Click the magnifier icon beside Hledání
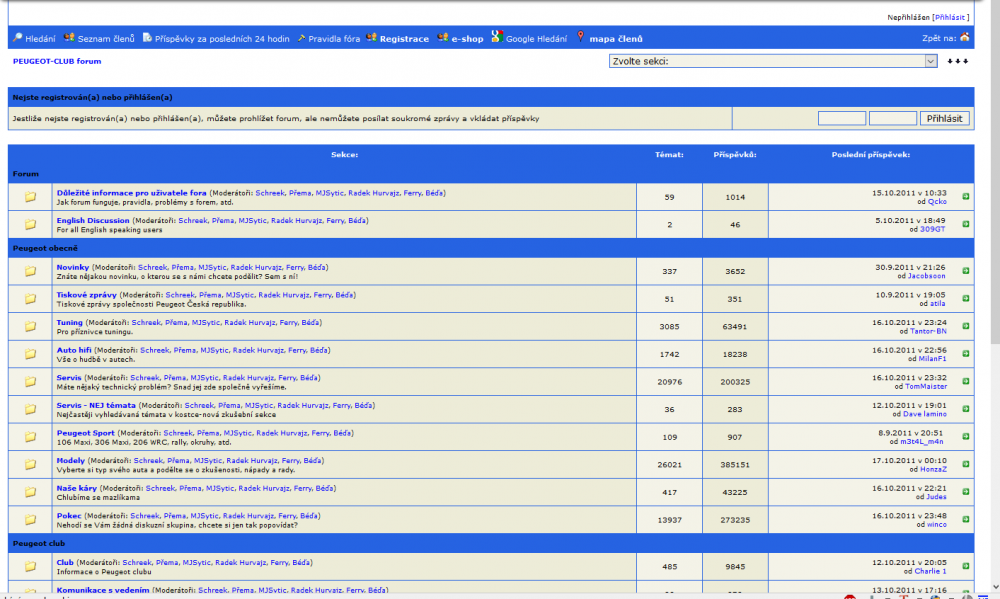This screenshot has height=599, width=1000. [x=18, y=38]
